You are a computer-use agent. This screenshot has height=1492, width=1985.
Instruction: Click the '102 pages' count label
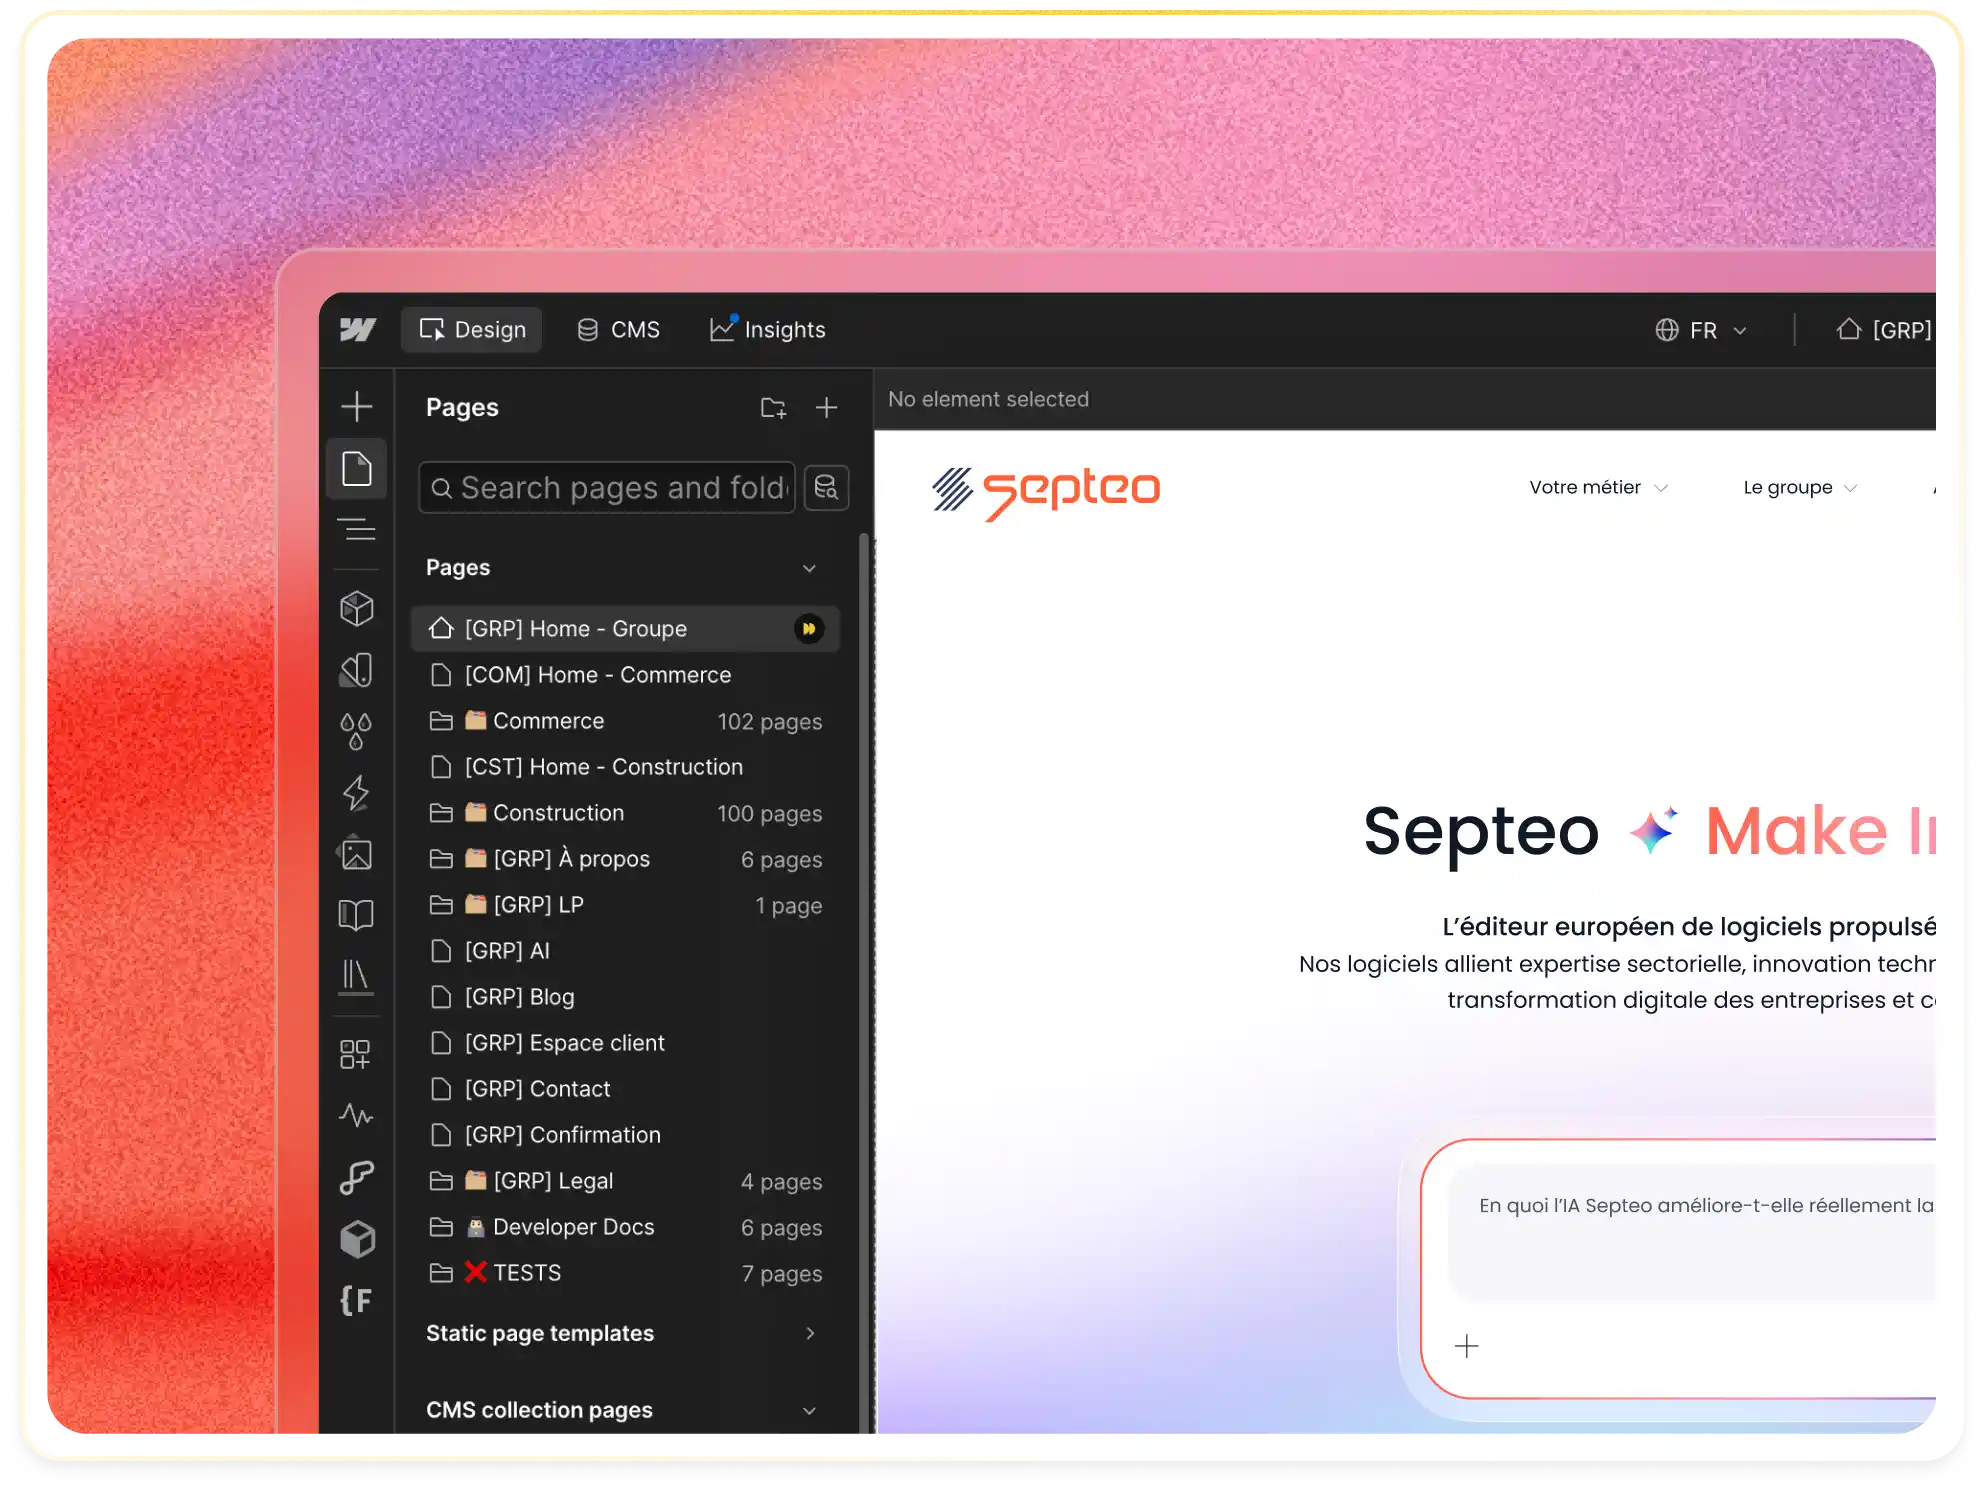(x=769, y=722)
